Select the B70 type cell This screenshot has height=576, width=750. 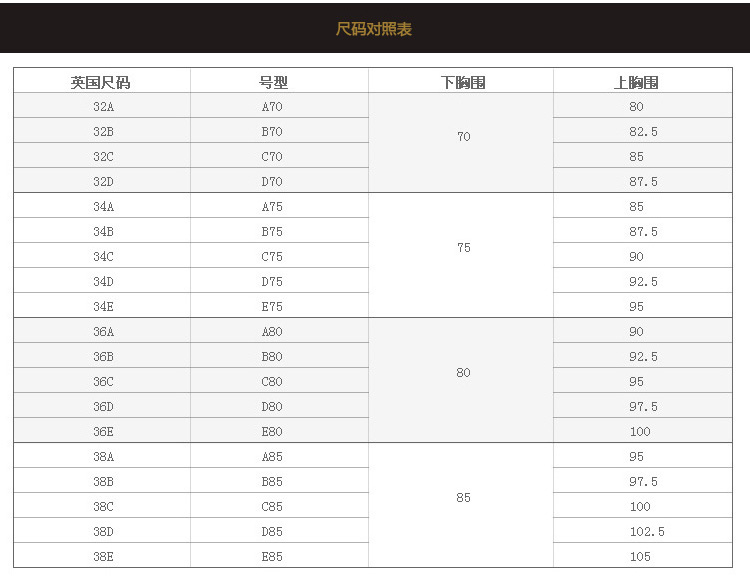[x=272, y=131]
